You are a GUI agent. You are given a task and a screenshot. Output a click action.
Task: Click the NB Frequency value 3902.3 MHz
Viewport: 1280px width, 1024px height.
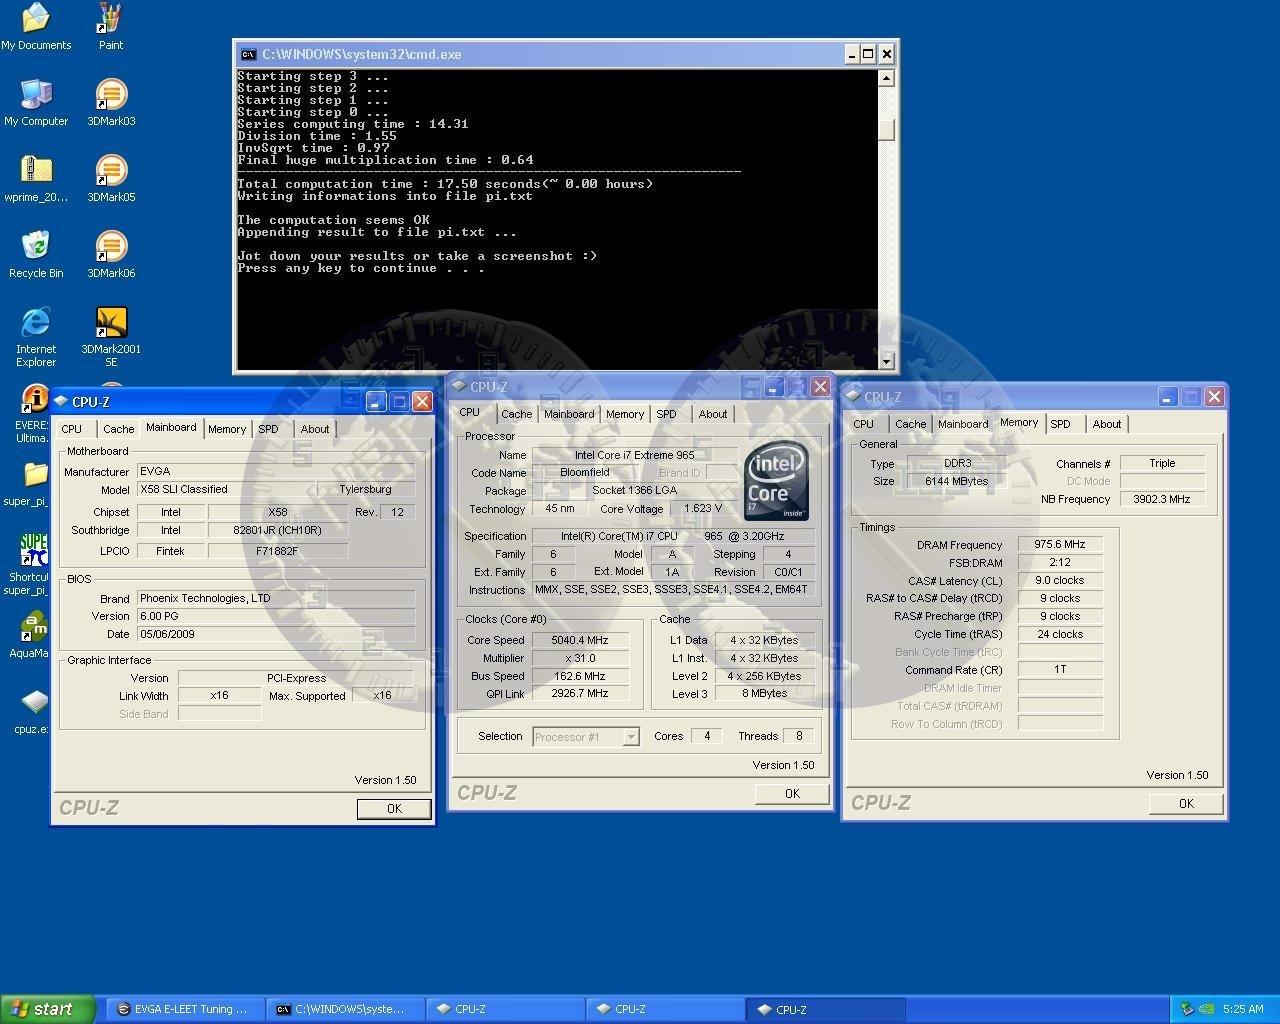(x=1162, y=499)
